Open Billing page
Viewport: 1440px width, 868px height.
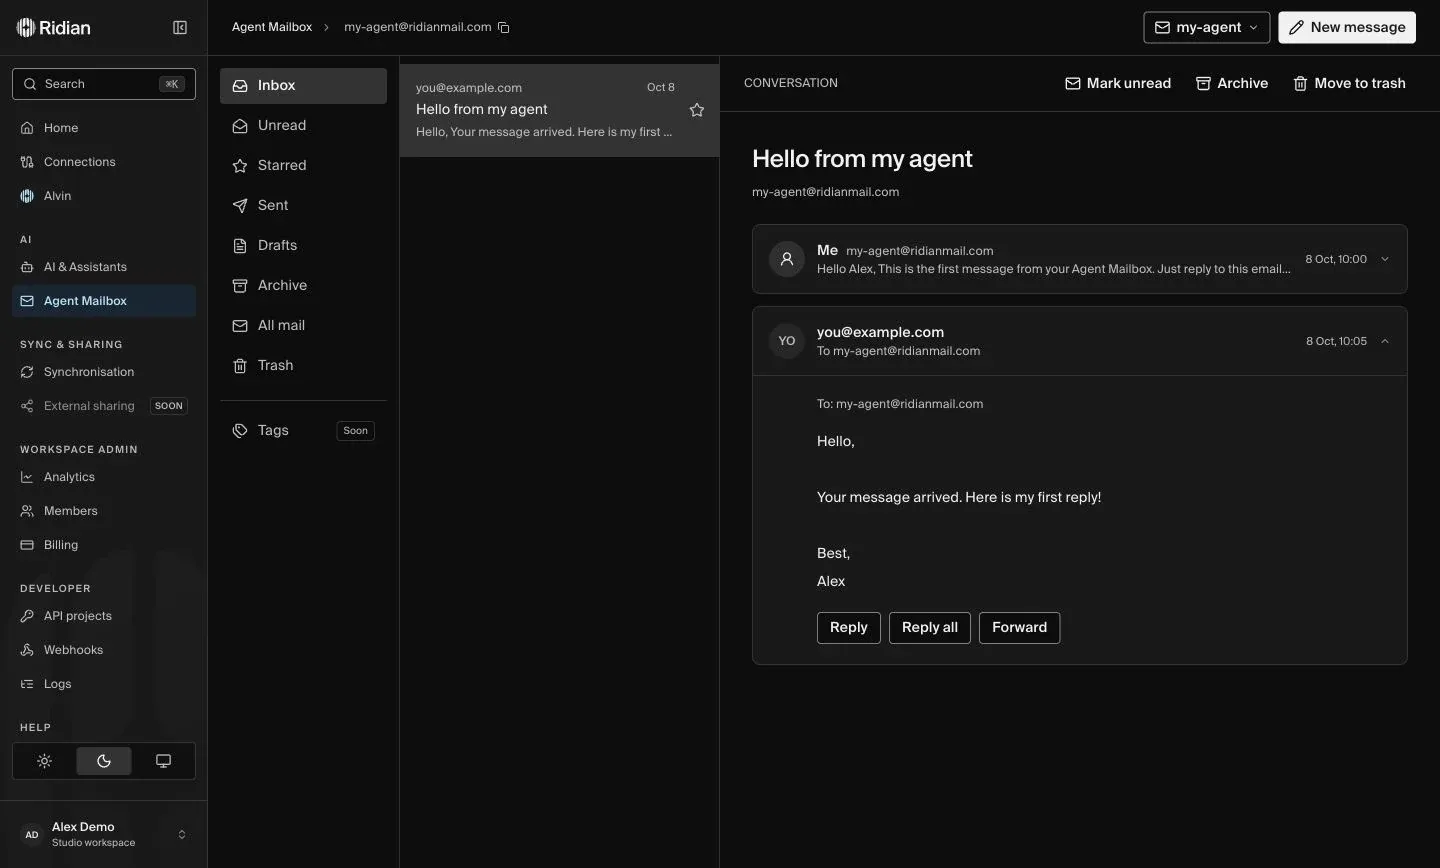click(104, 545)
